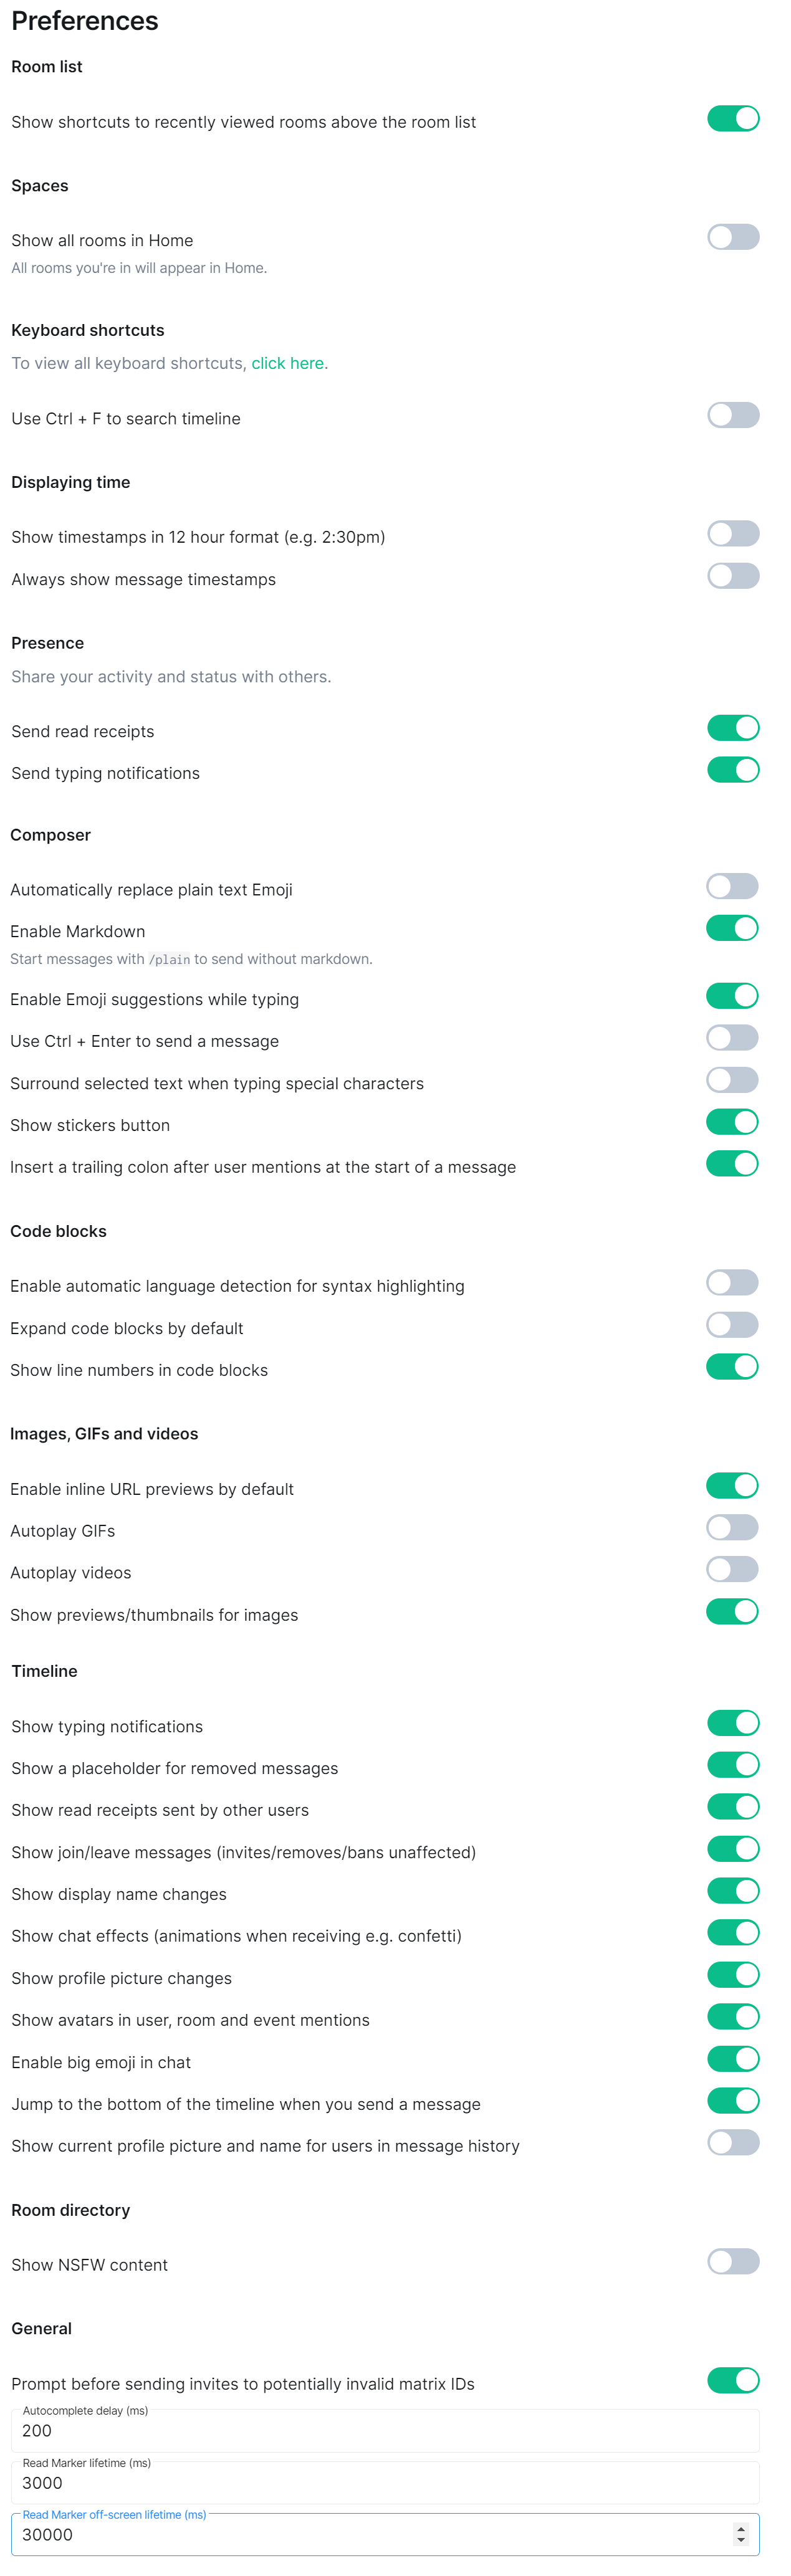Enable Show NSFW content
The image size is (791, 2576).
733,2262
